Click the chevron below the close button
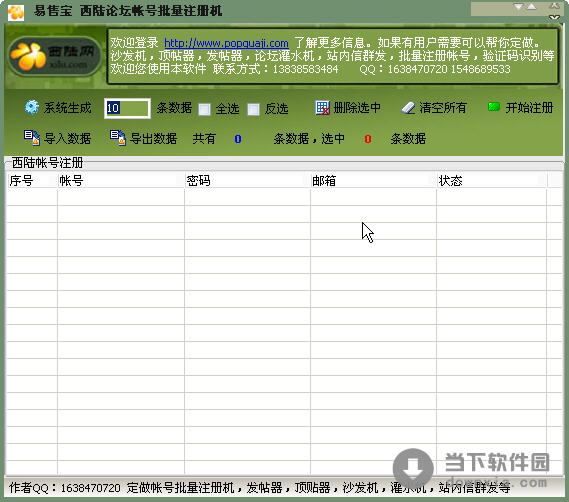The width and height of the screenshot is (569, 502). tap(554, 17)
